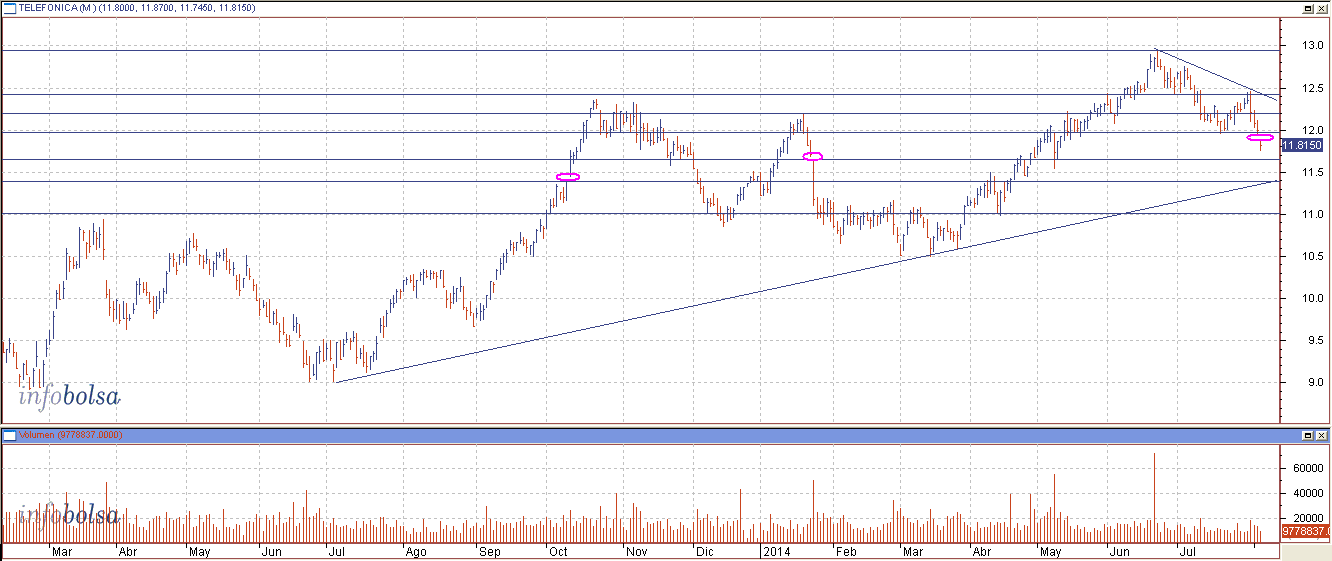Click the Ago label on the time axis
This screenshot has width=1332, height=561.
pyautogui.click(x=415, y=551)
